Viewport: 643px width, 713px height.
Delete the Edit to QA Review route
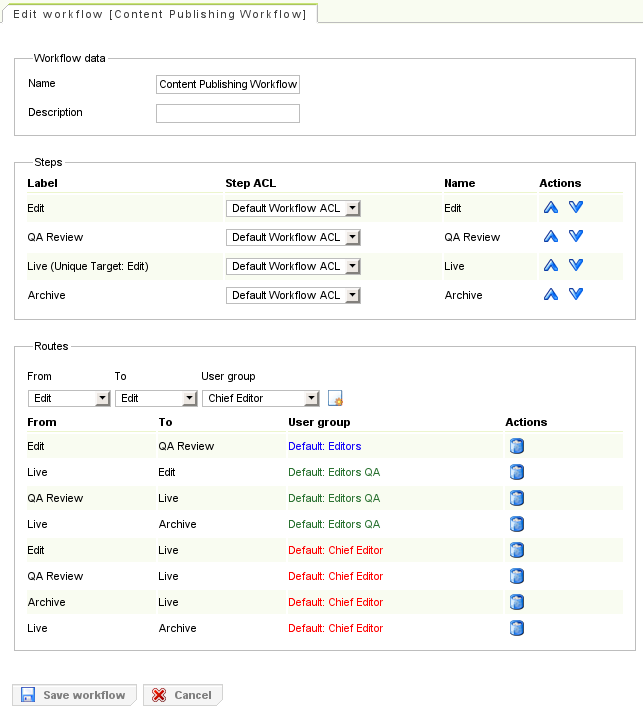(517, 446)
